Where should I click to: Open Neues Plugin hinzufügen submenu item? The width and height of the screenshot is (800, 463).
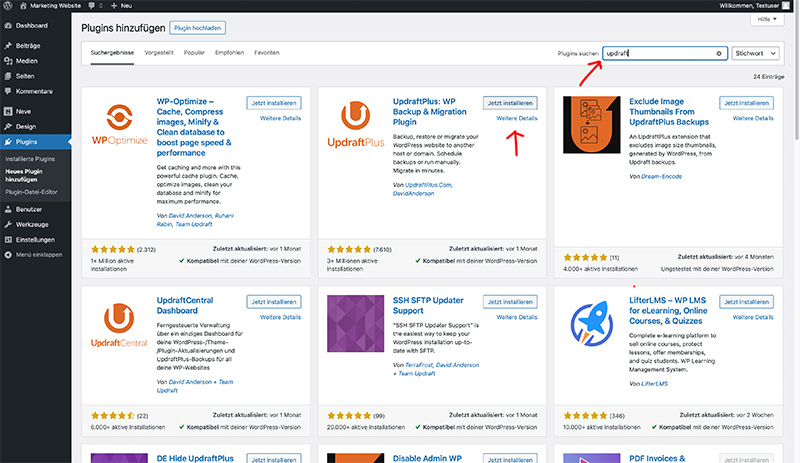pyautogui.click(x=24, y=176)
